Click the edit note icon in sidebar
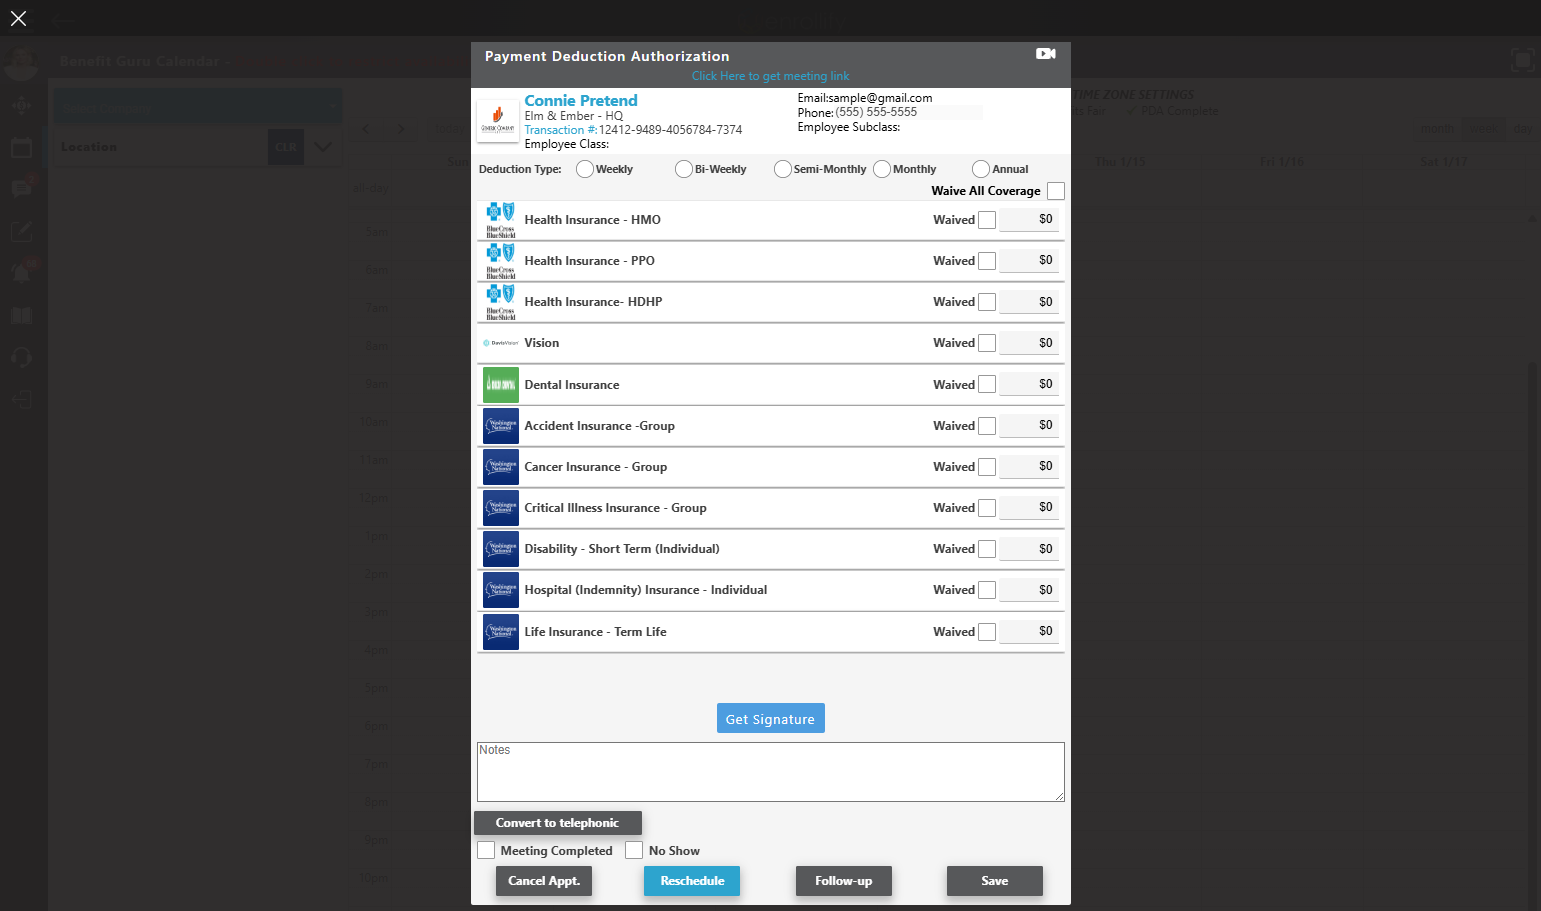 [21, 232]
